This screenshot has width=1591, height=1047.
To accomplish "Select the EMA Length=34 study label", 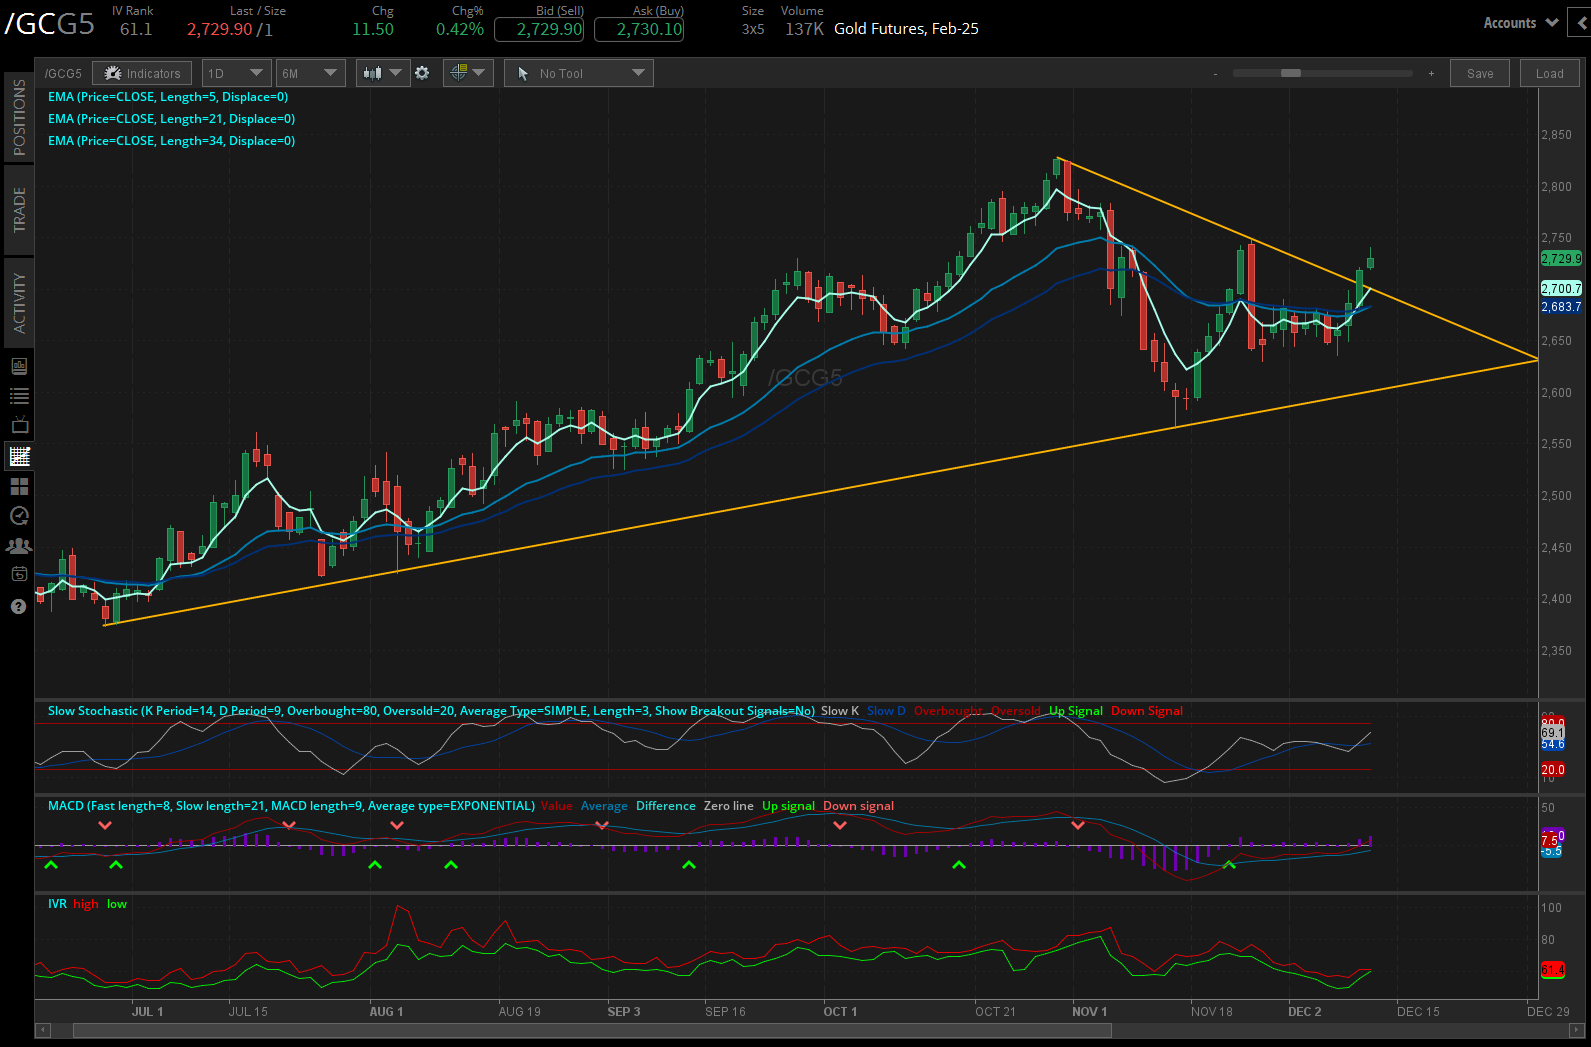I will (x=171, y=141).
